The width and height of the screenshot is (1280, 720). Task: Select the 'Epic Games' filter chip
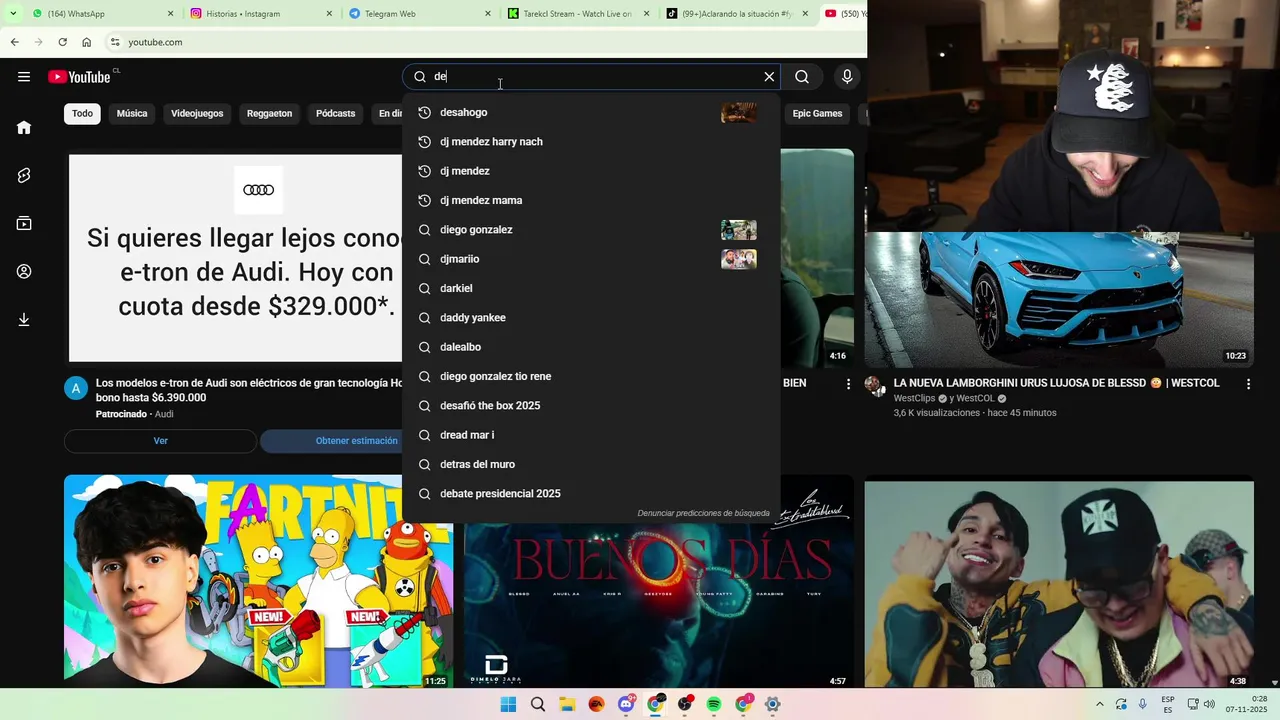pyautogui.click(x=817, y=113)
